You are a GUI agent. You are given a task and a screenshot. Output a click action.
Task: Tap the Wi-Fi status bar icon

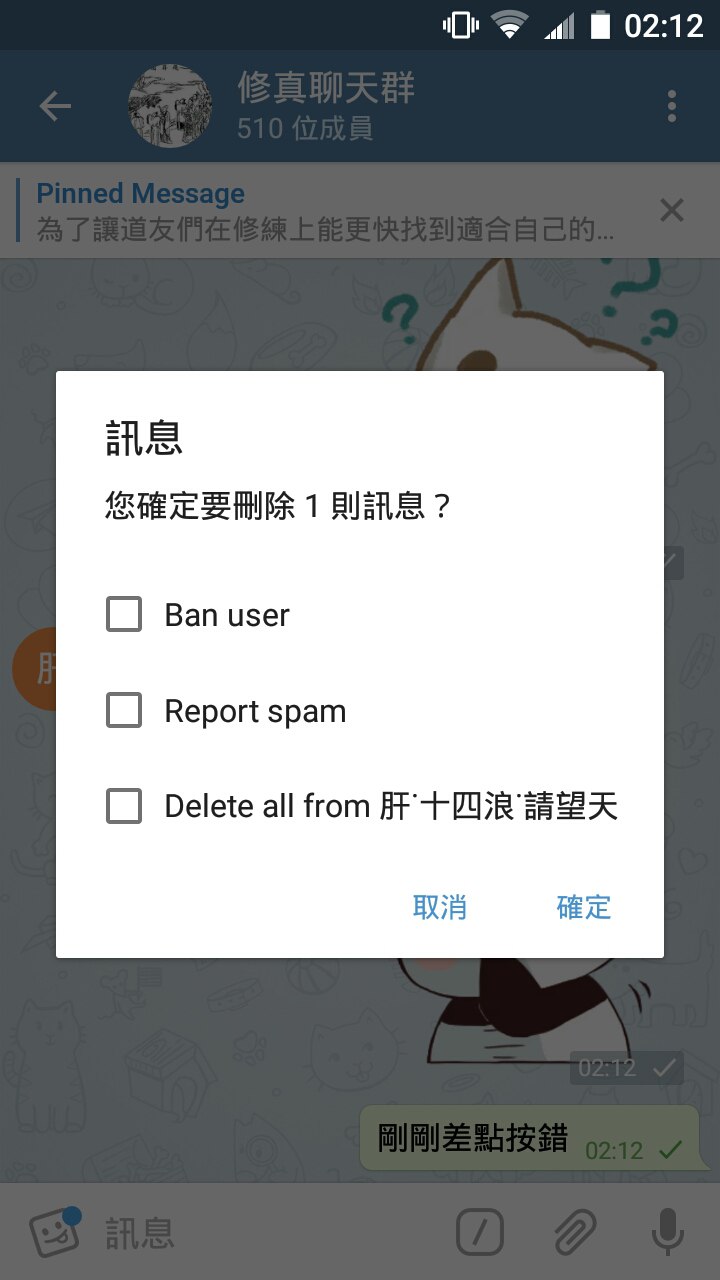click(511, 25)
